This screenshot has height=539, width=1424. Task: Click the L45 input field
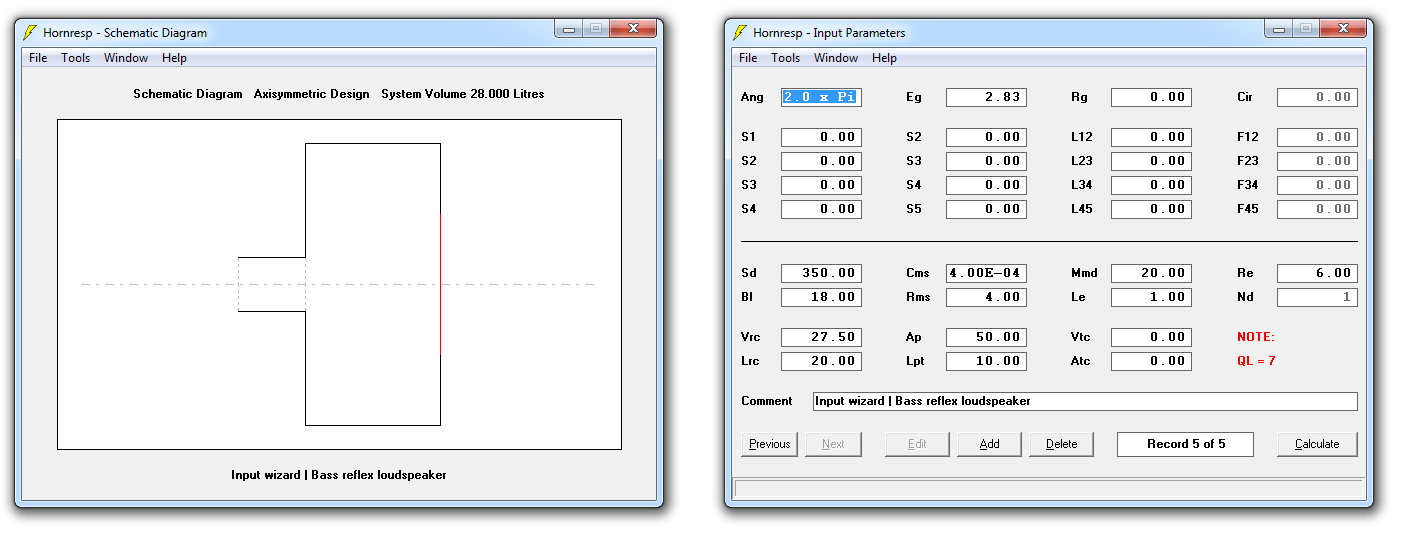point(1151,209)
